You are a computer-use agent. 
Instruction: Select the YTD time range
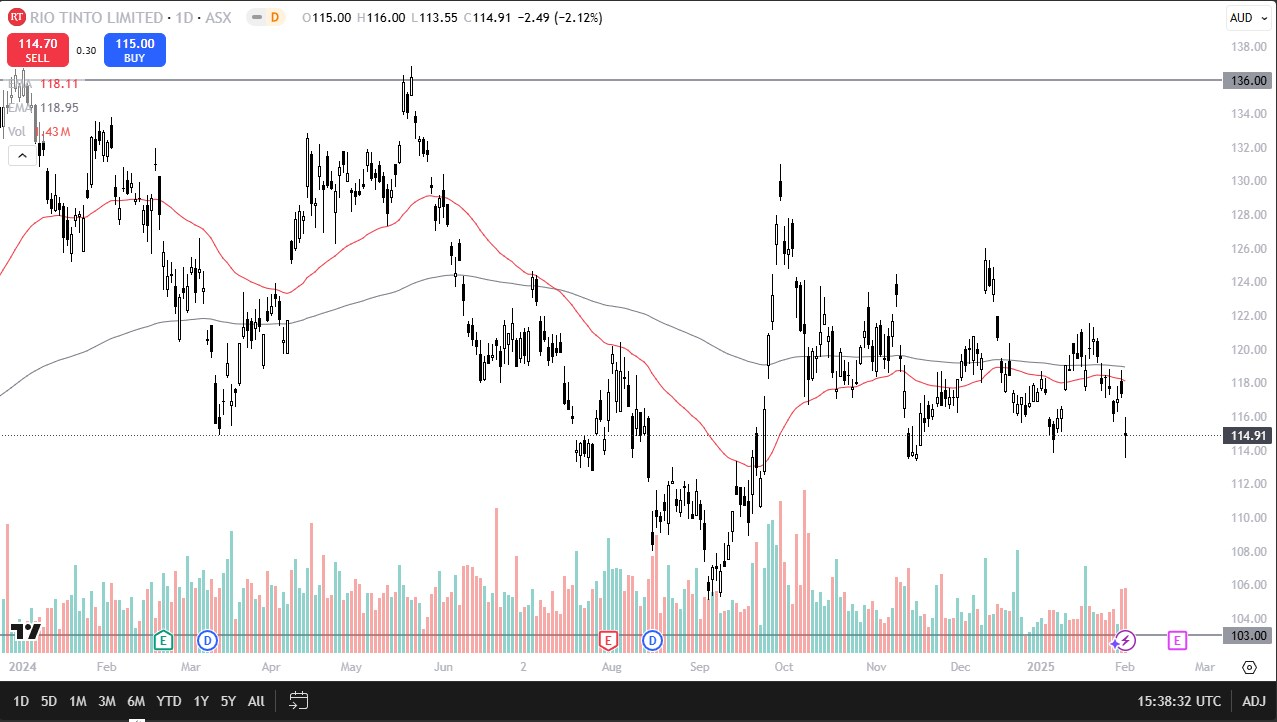pyautogui.click(x=169, y=701)
